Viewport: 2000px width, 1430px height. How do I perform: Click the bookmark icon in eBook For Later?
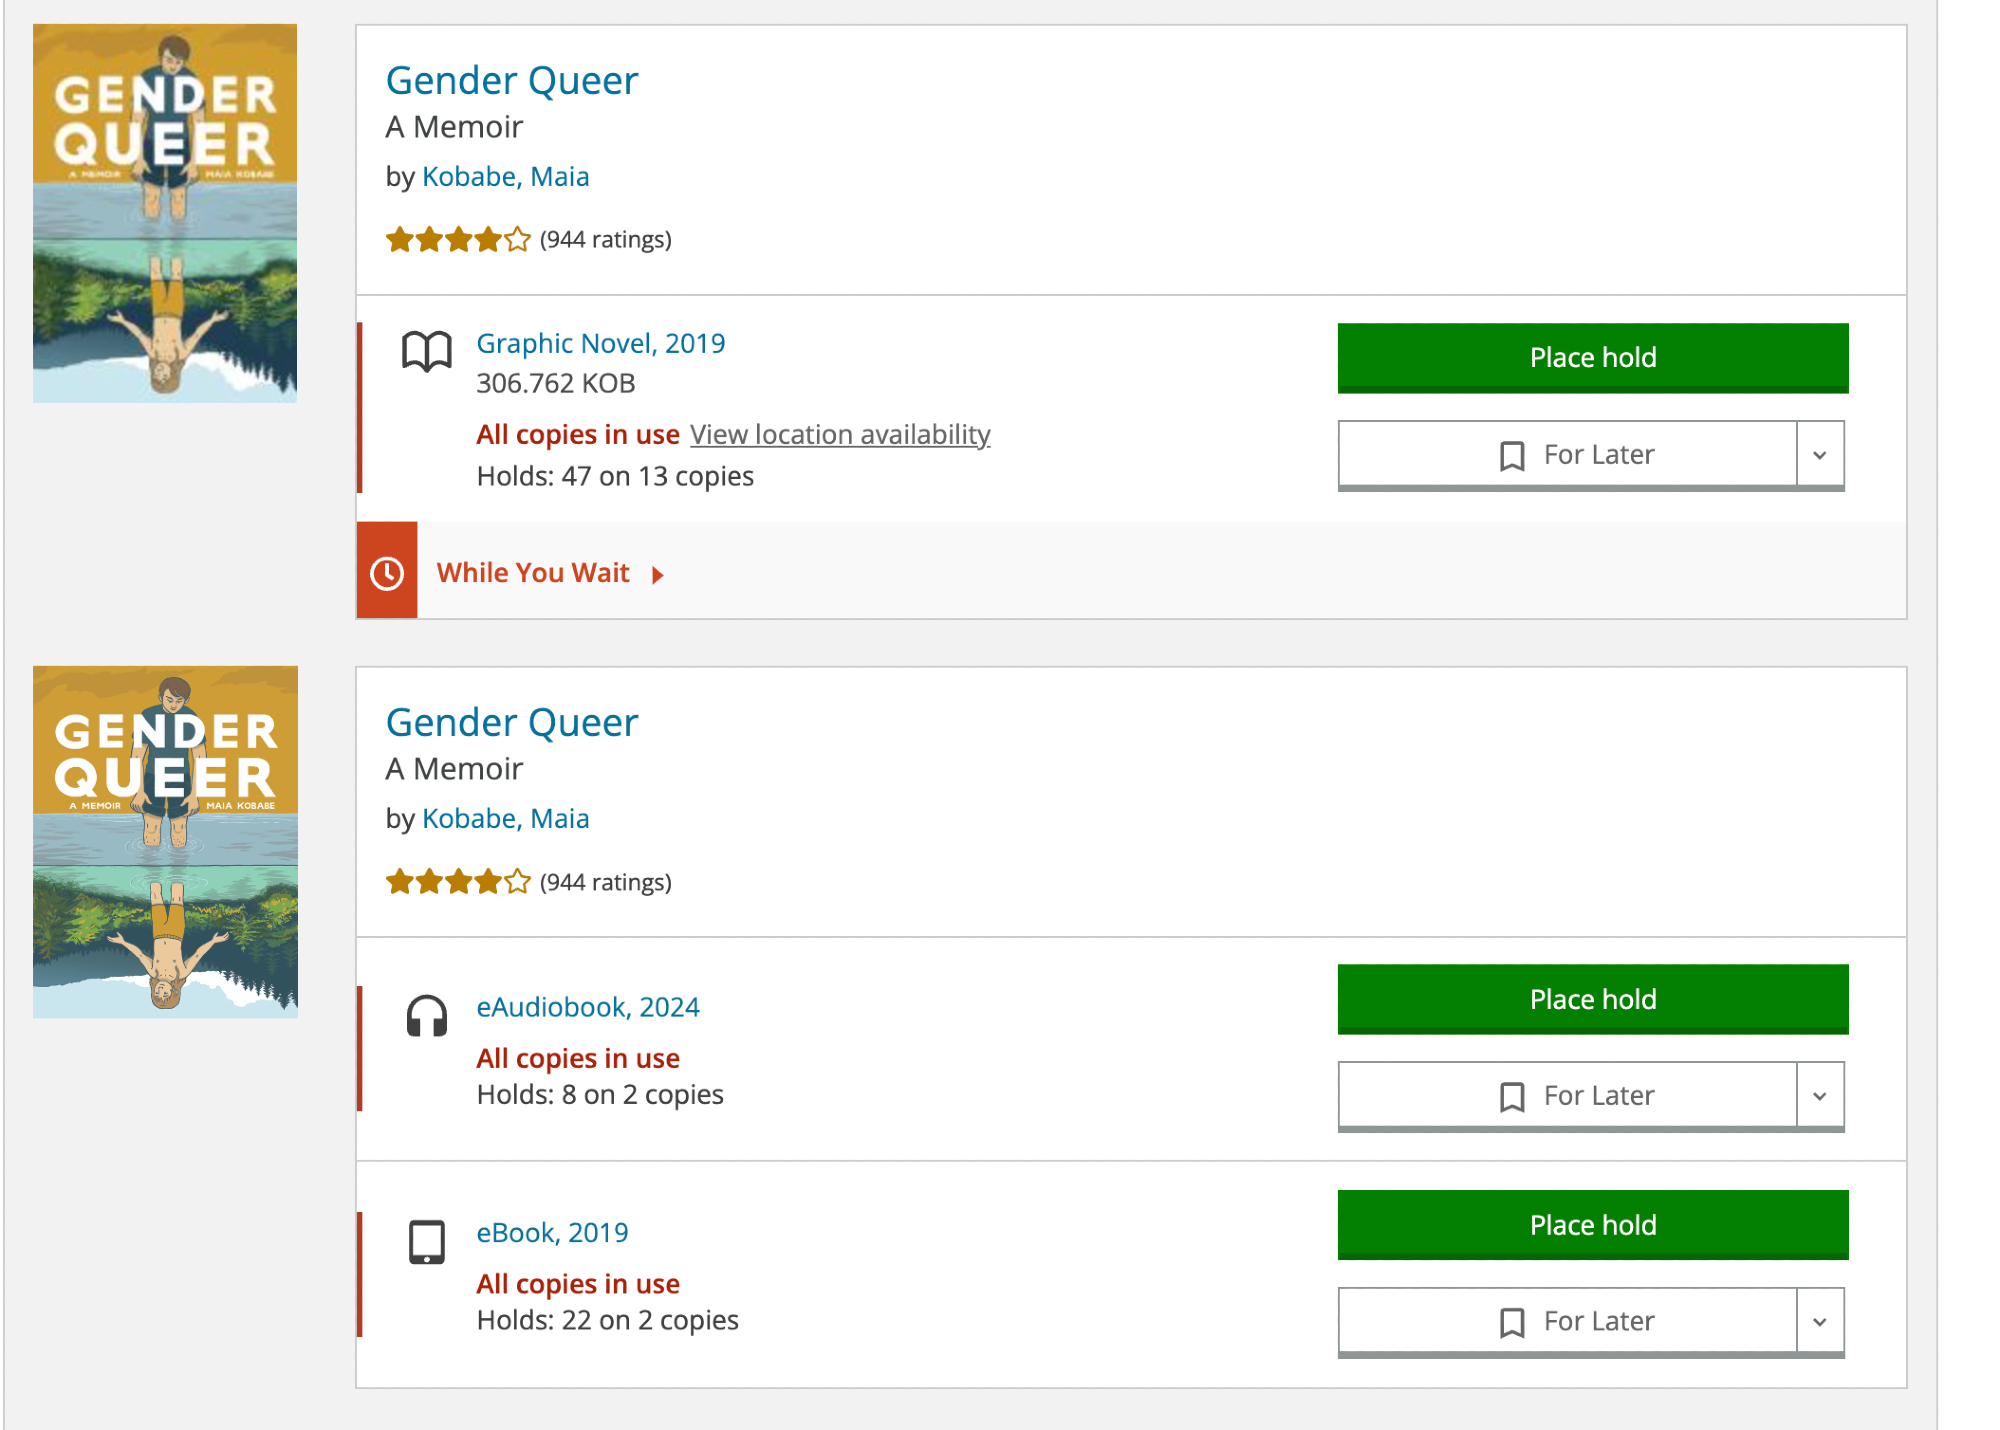[1512, 1322]
